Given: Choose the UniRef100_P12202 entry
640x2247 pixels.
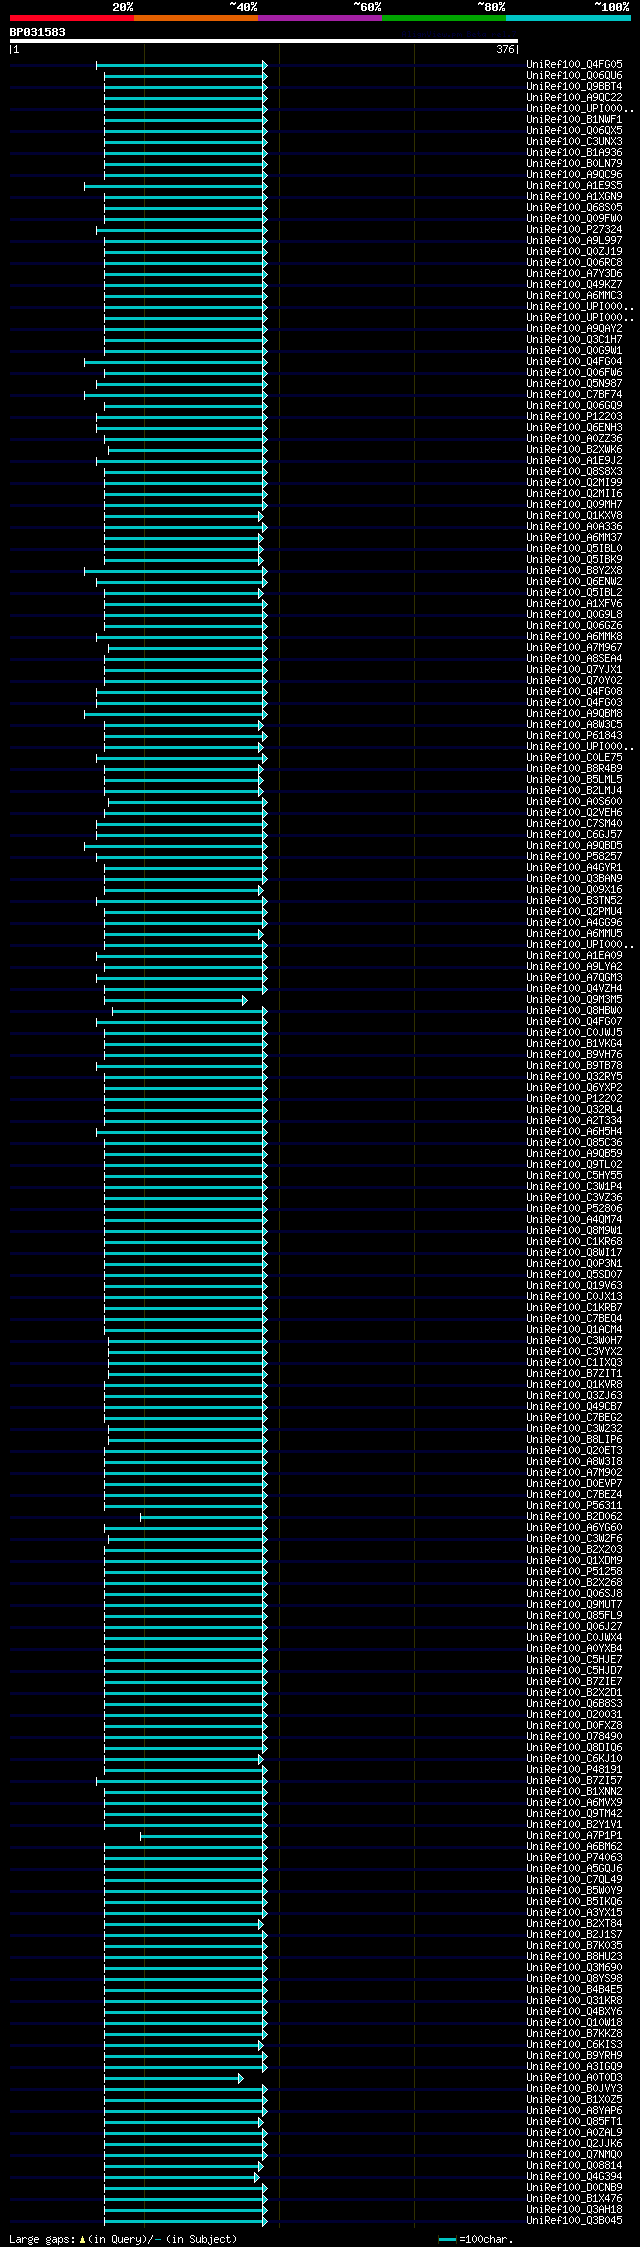Looking at the screenshot, I should click(574, 1098).
